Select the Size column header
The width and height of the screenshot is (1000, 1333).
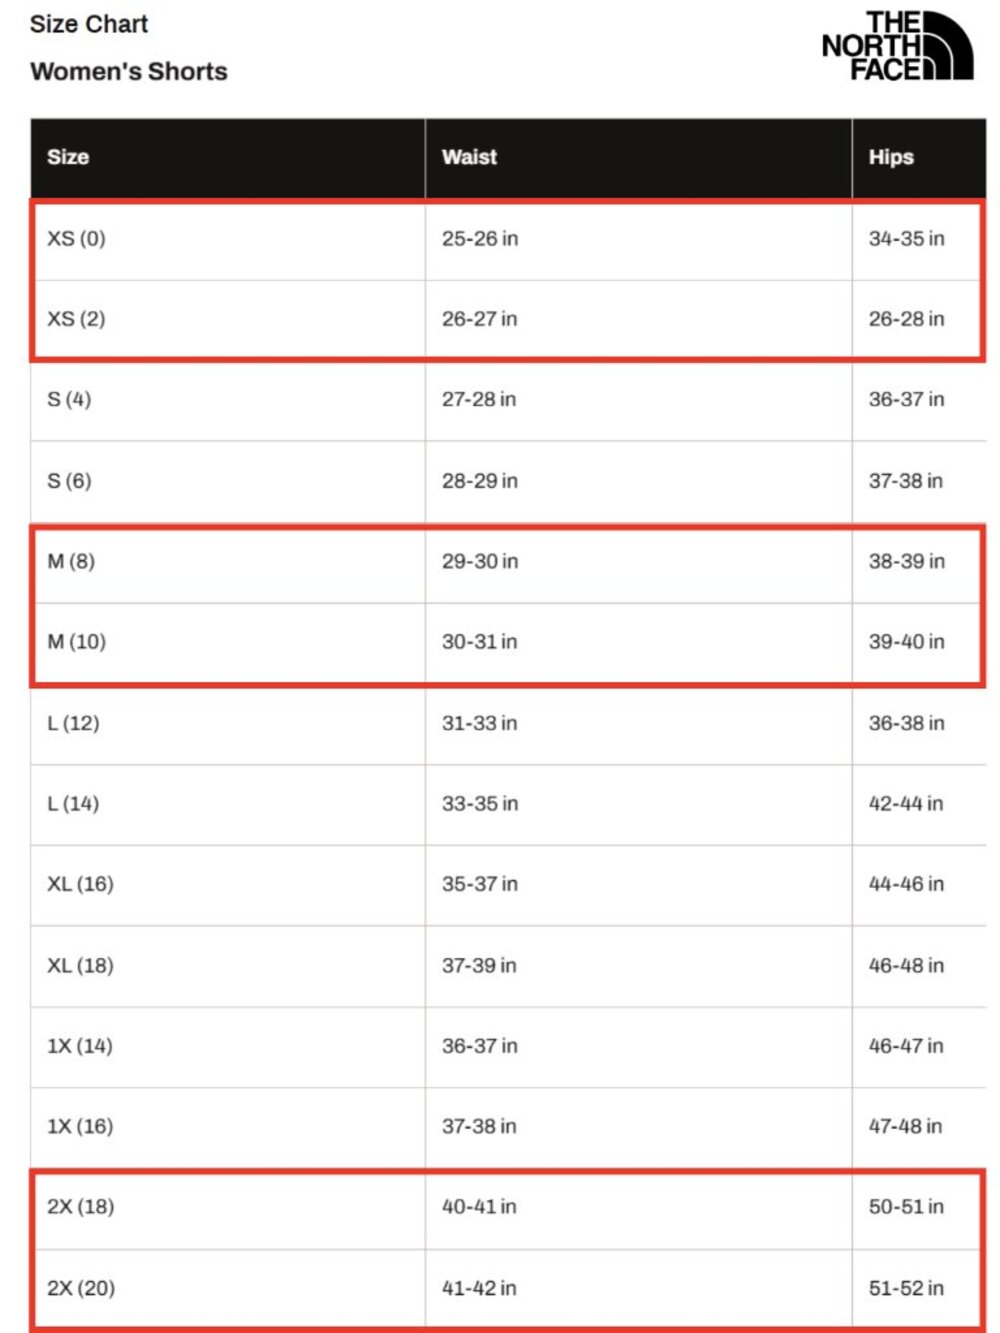pos(68,157)
